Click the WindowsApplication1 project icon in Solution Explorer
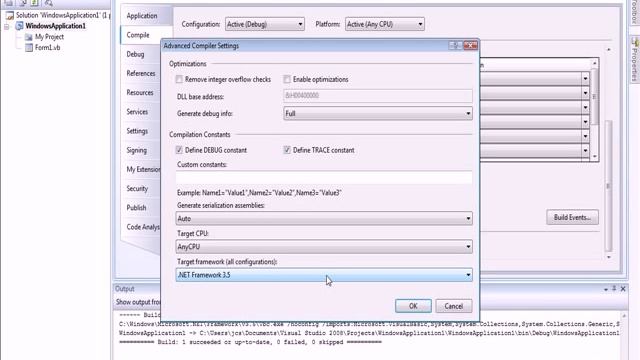640x360 pixels. pos(19,26)
